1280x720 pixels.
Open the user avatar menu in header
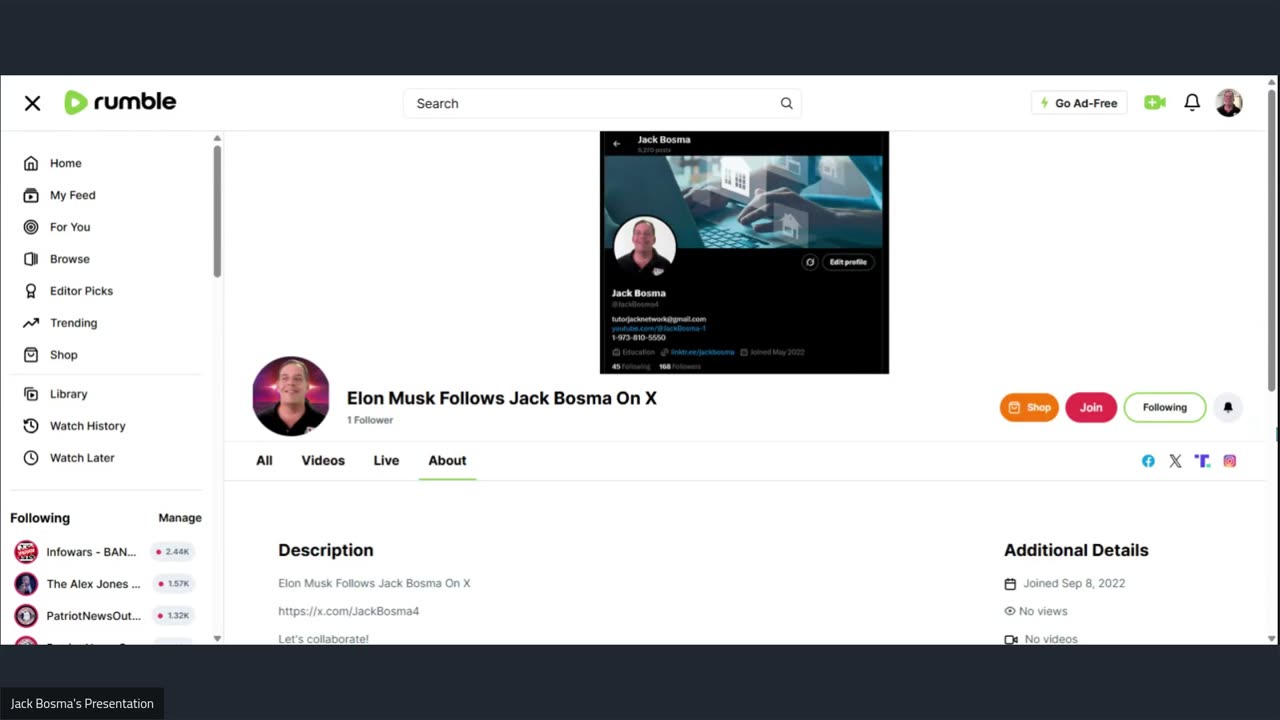[1229, 102]
